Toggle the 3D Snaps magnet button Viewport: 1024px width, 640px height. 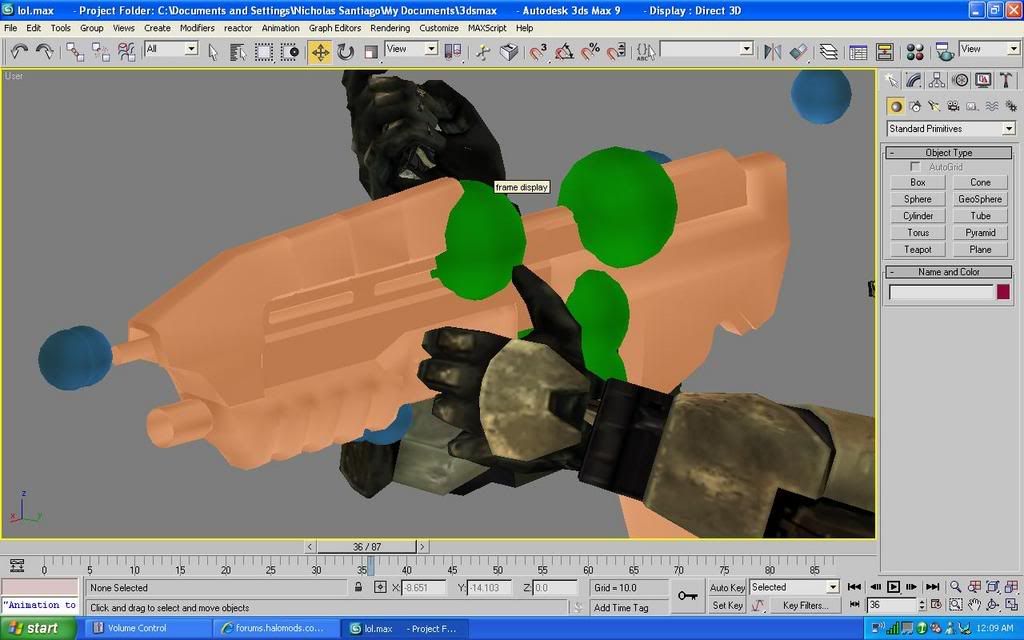pyautogui.click(x=539, y=52)
